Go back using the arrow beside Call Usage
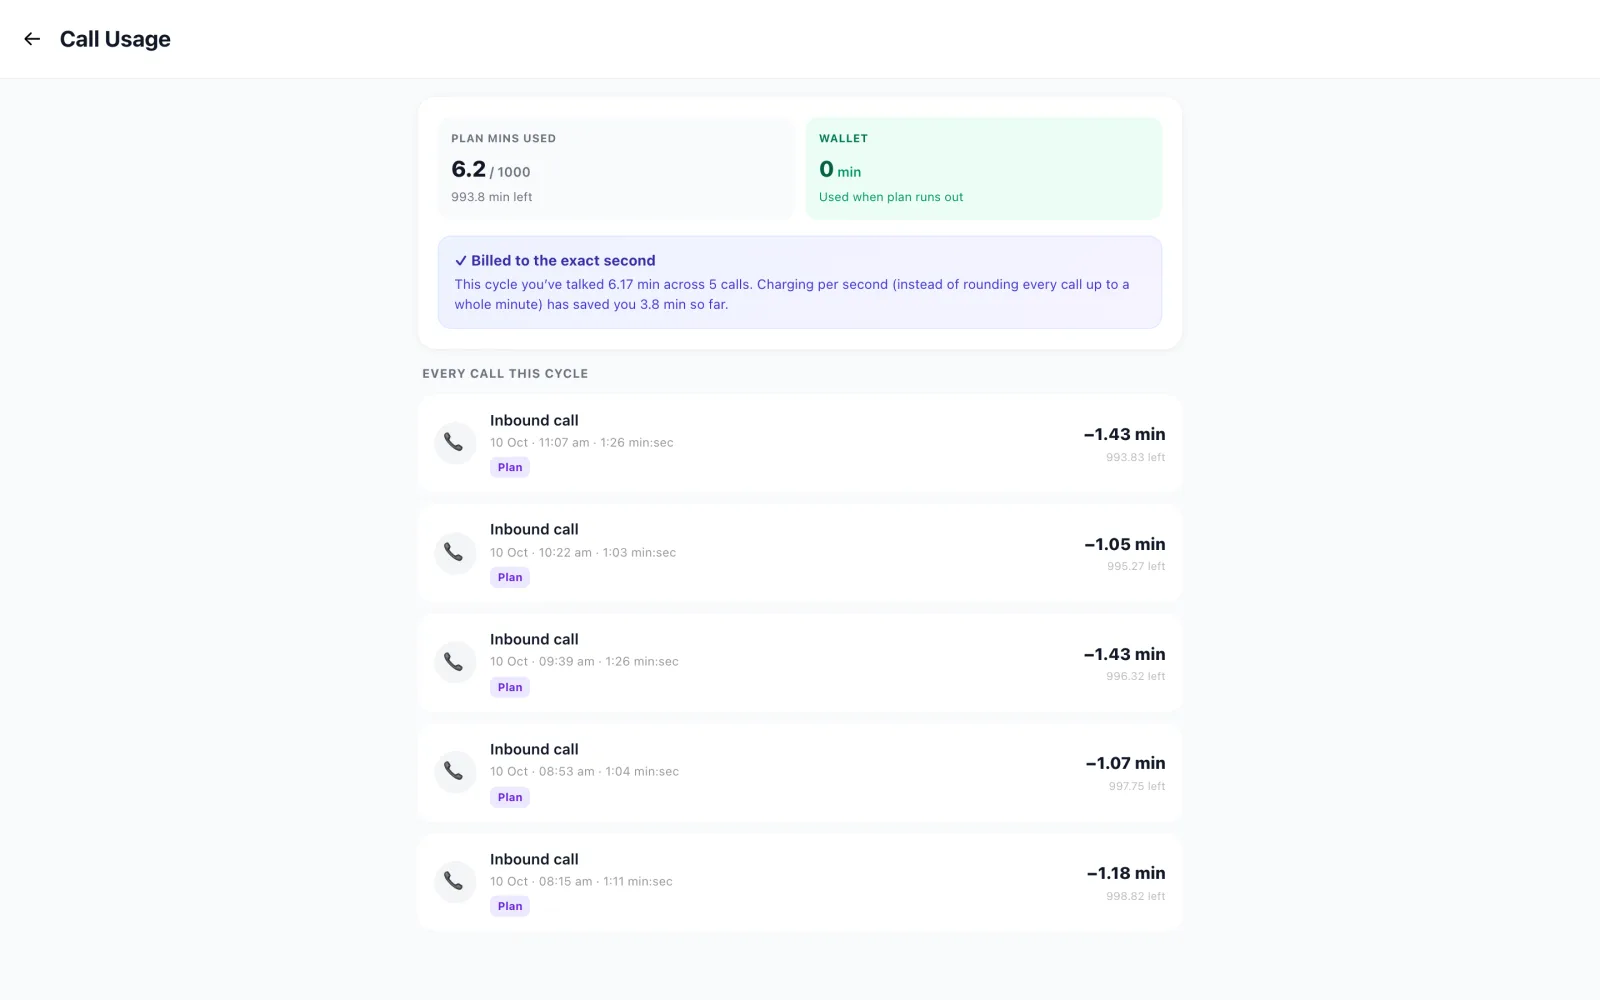This screenshot has width=1600, height=1000. click(32, 39)
